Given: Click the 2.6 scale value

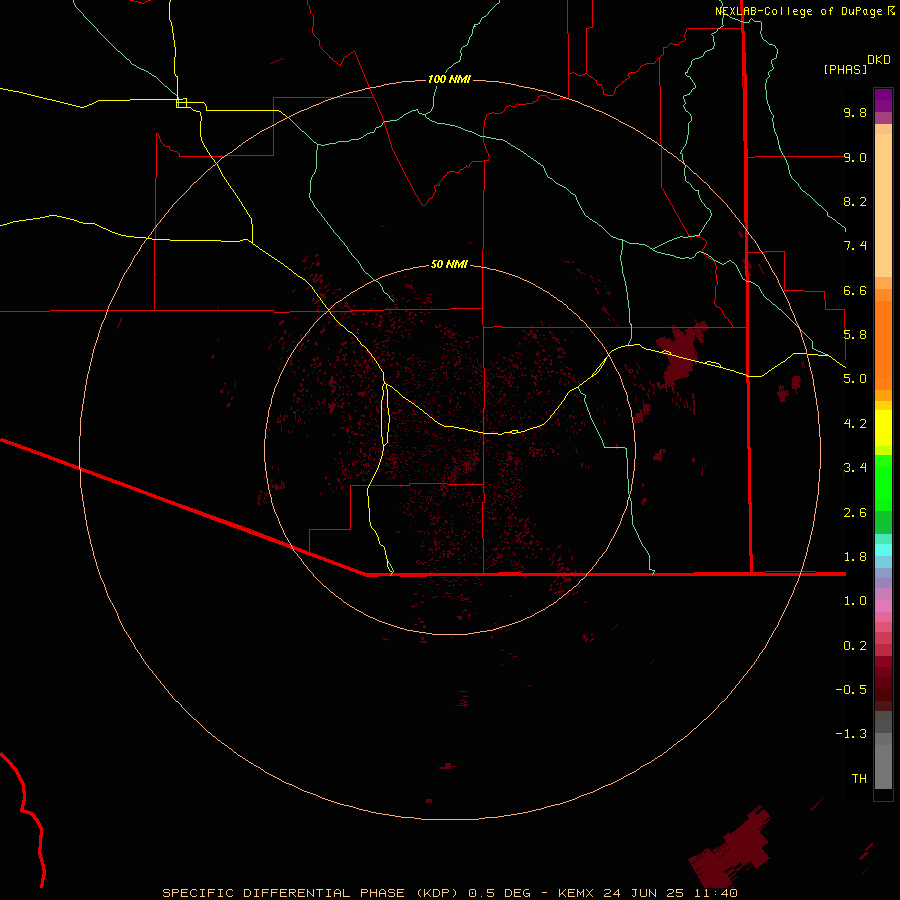Looking at the screenshot, I should point(855,513).
